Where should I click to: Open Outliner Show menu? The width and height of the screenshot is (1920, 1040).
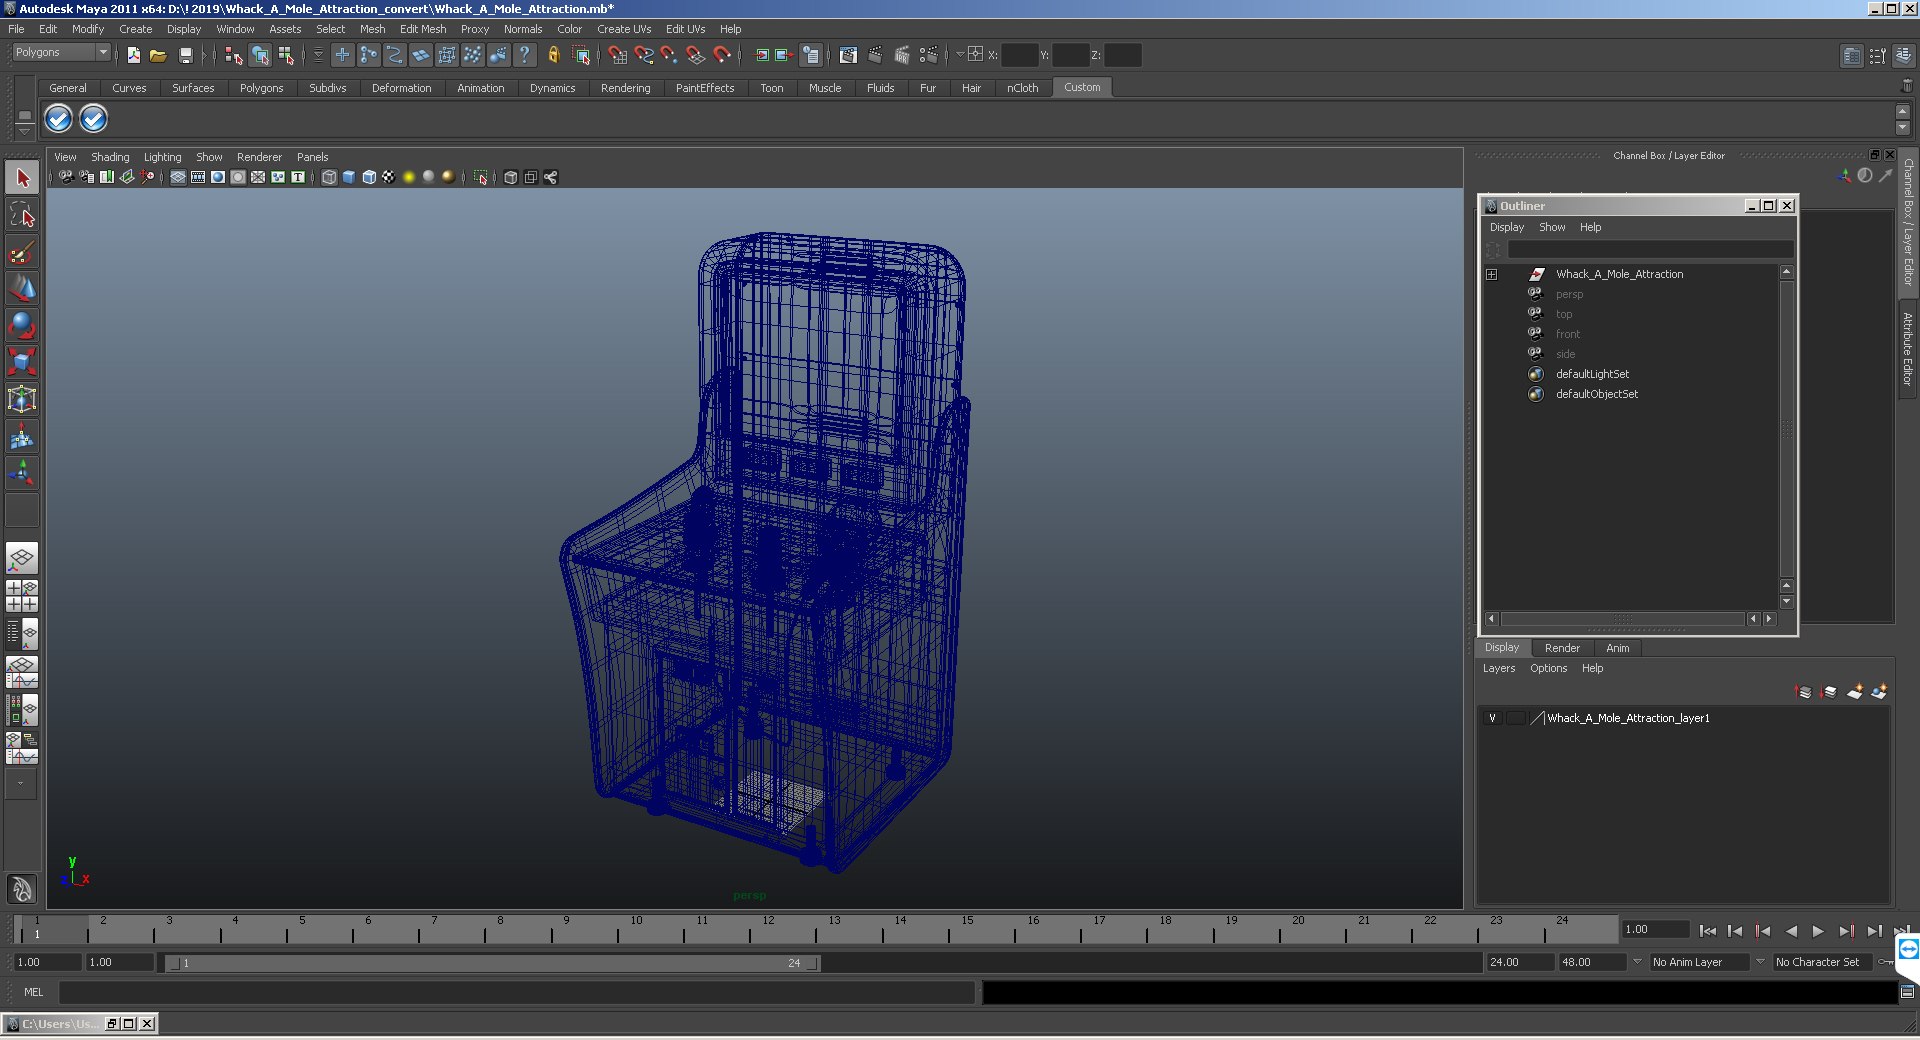pos(1552,227)
